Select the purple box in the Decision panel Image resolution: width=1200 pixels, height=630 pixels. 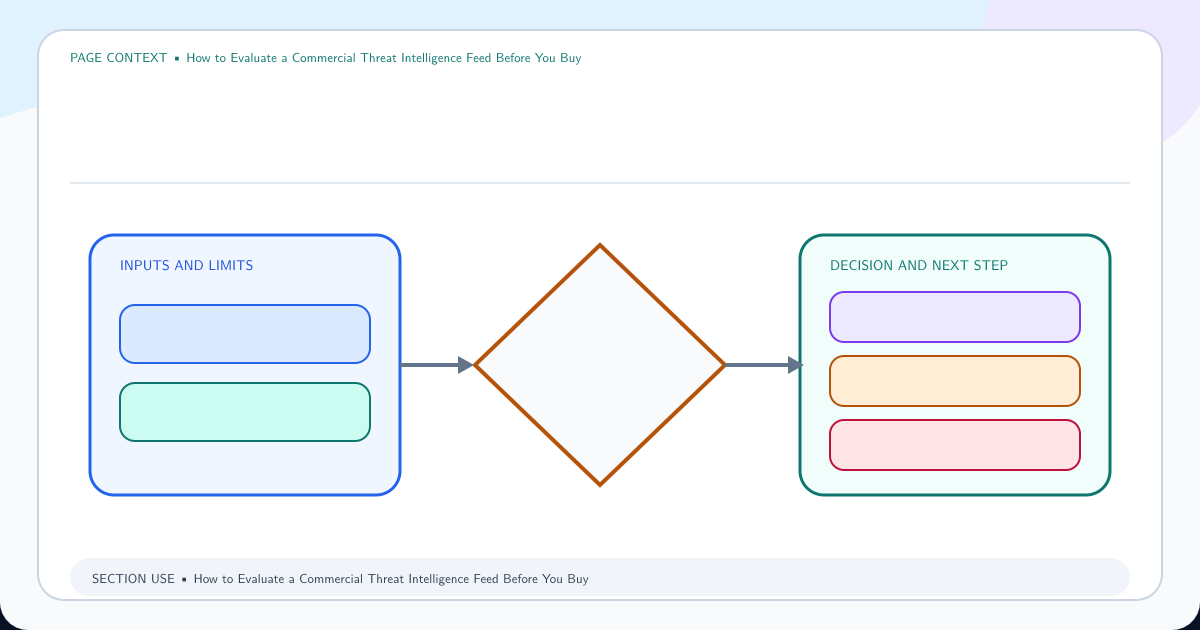pos(955,317)
